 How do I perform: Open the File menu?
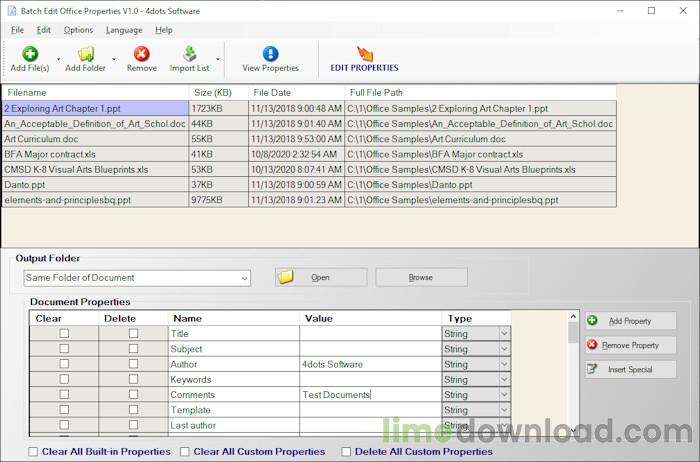click(x=17, y=30)
